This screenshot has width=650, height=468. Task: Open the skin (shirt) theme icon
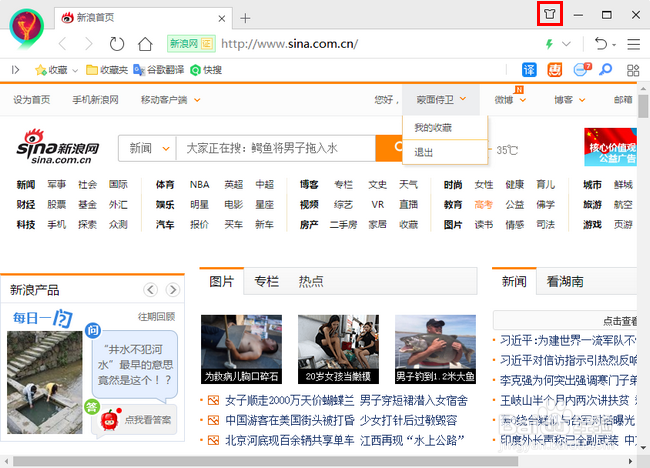click(x=550, y=14)
